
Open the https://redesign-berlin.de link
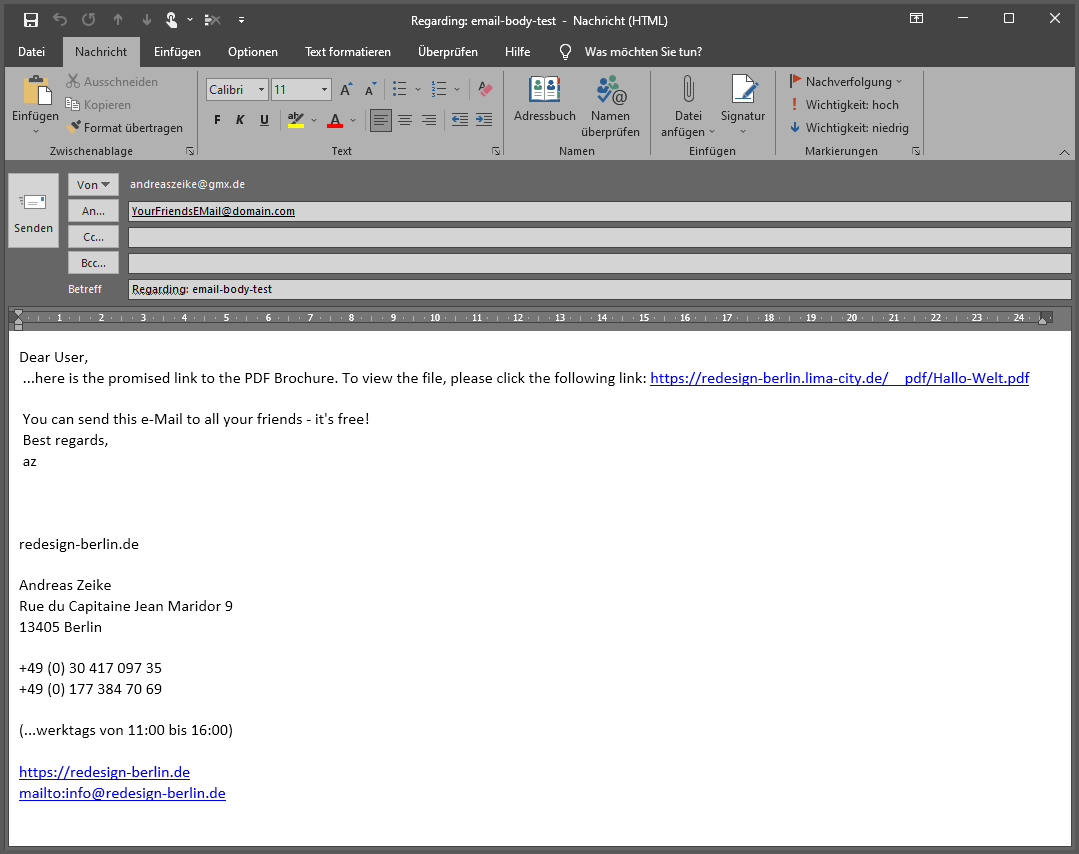105,772
